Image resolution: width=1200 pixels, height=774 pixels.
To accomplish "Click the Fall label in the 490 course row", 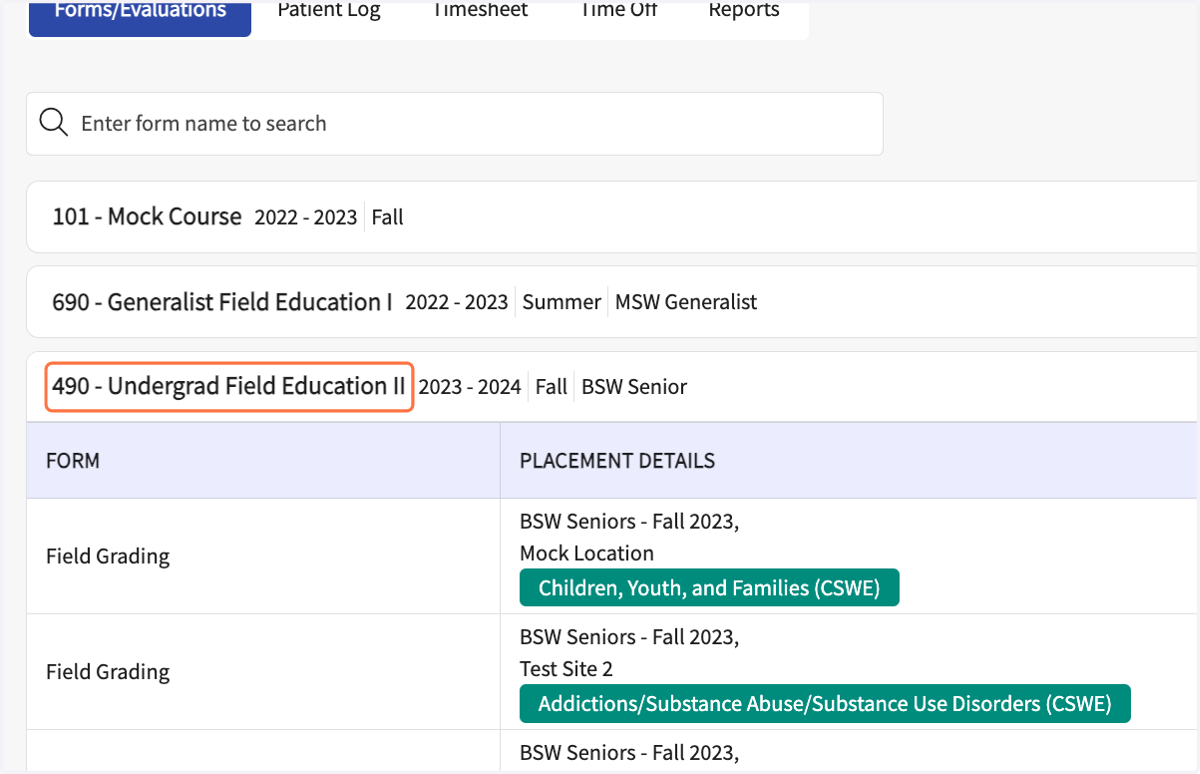I will click(x=551, y=387).
